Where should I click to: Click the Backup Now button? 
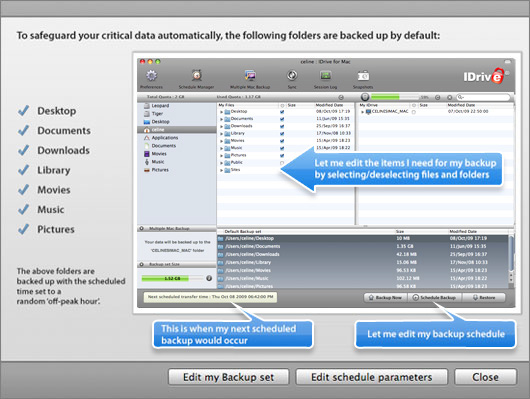coord(385,298)
